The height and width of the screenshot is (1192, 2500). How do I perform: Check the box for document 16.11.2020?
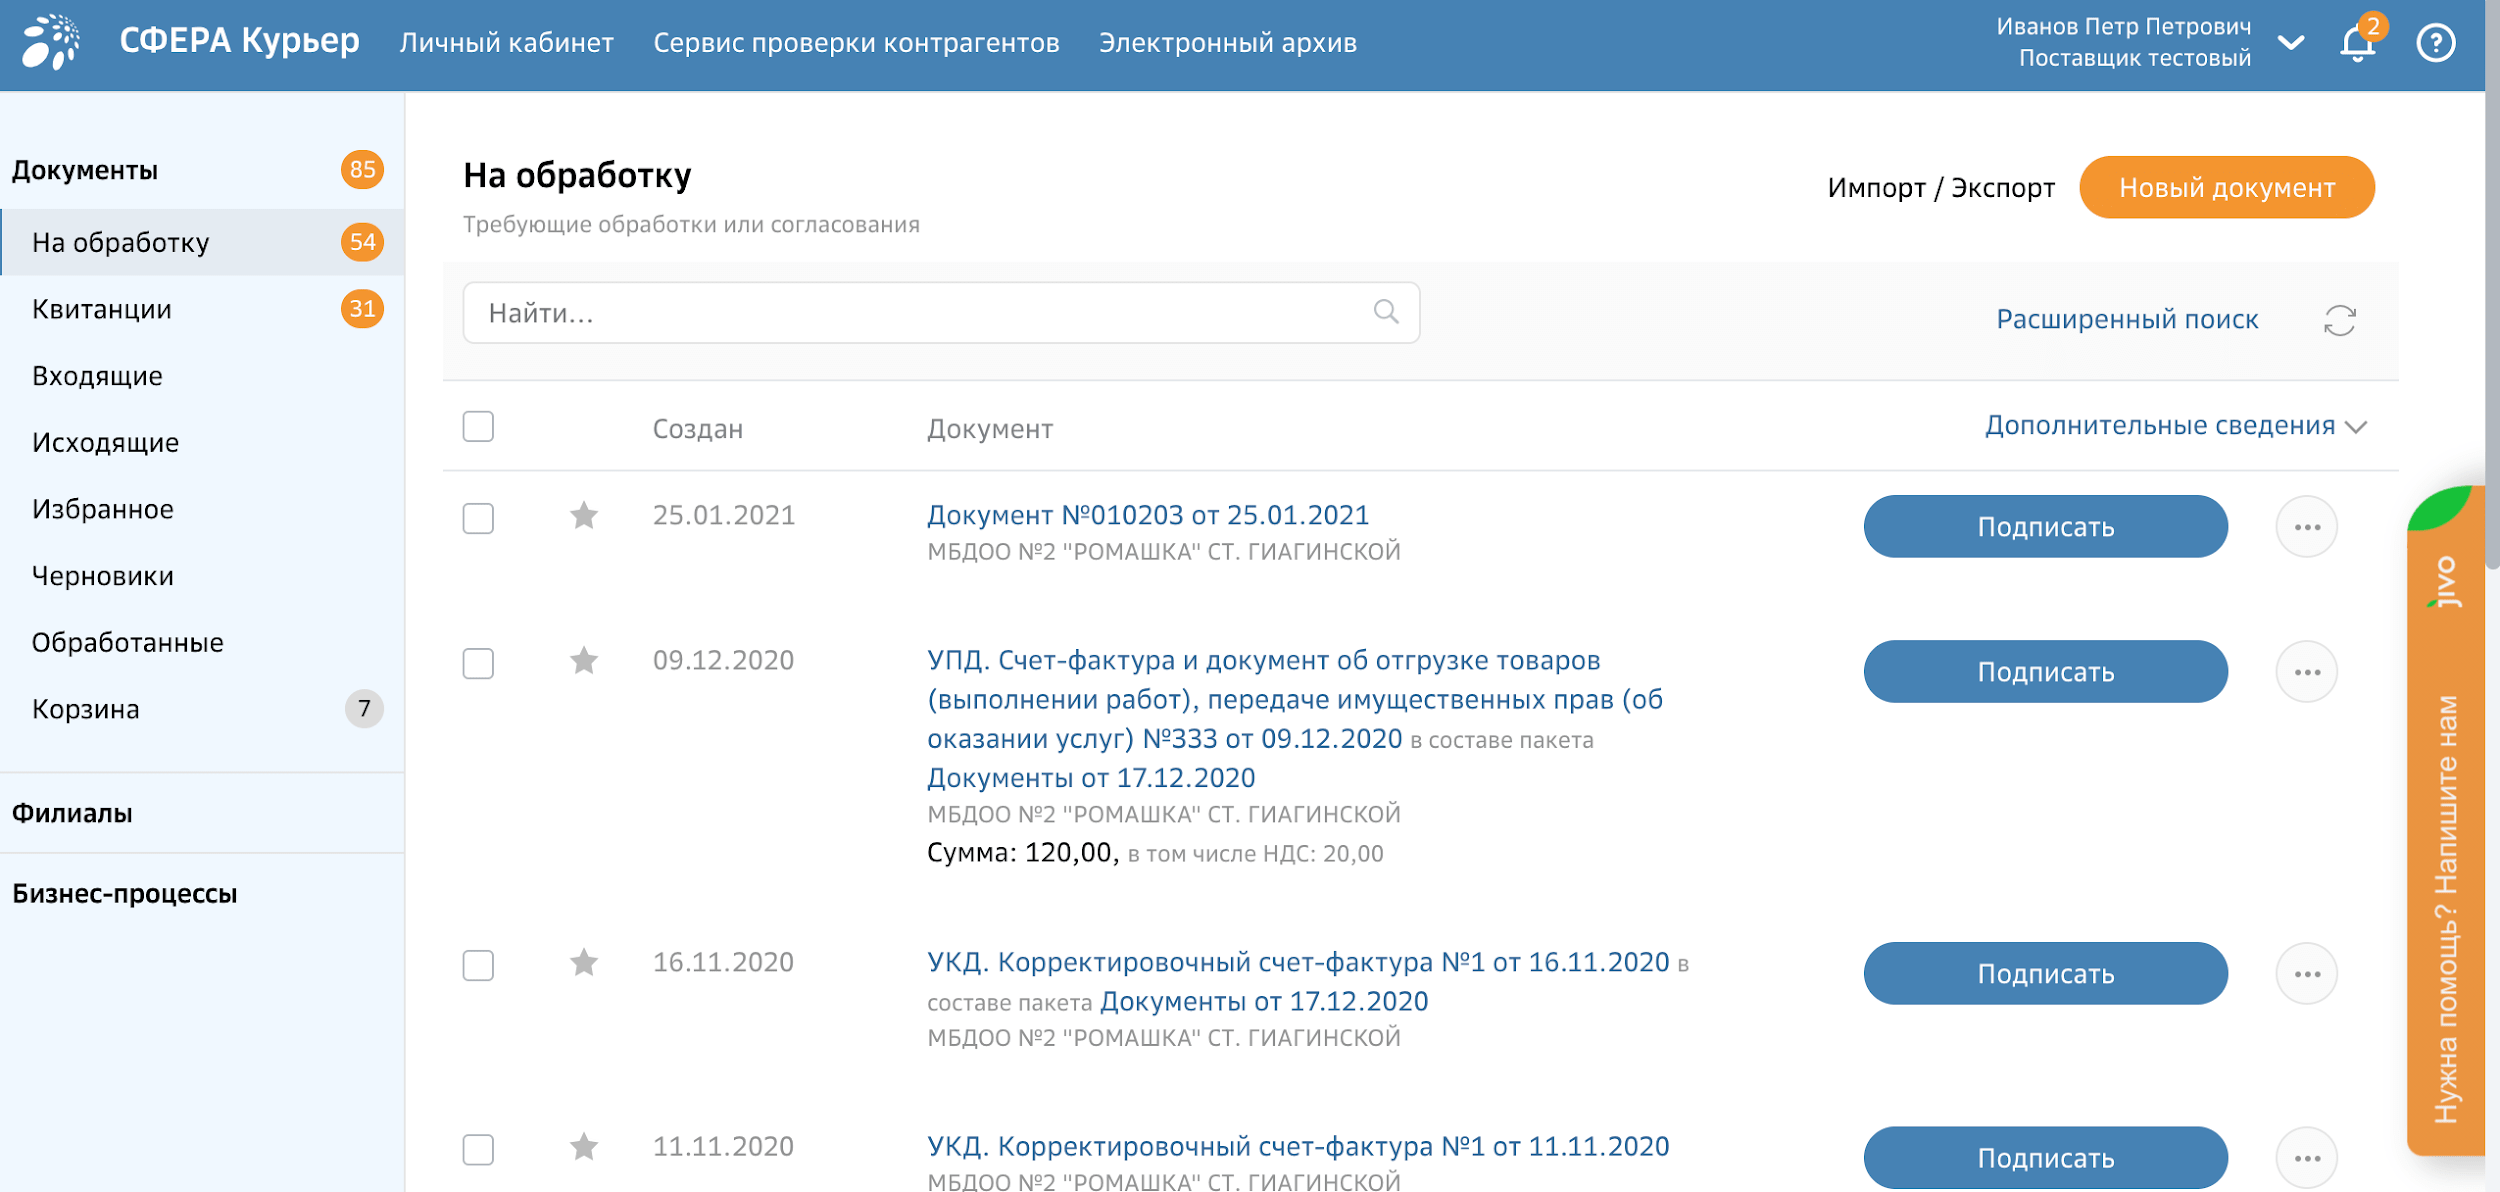(478, 966)
